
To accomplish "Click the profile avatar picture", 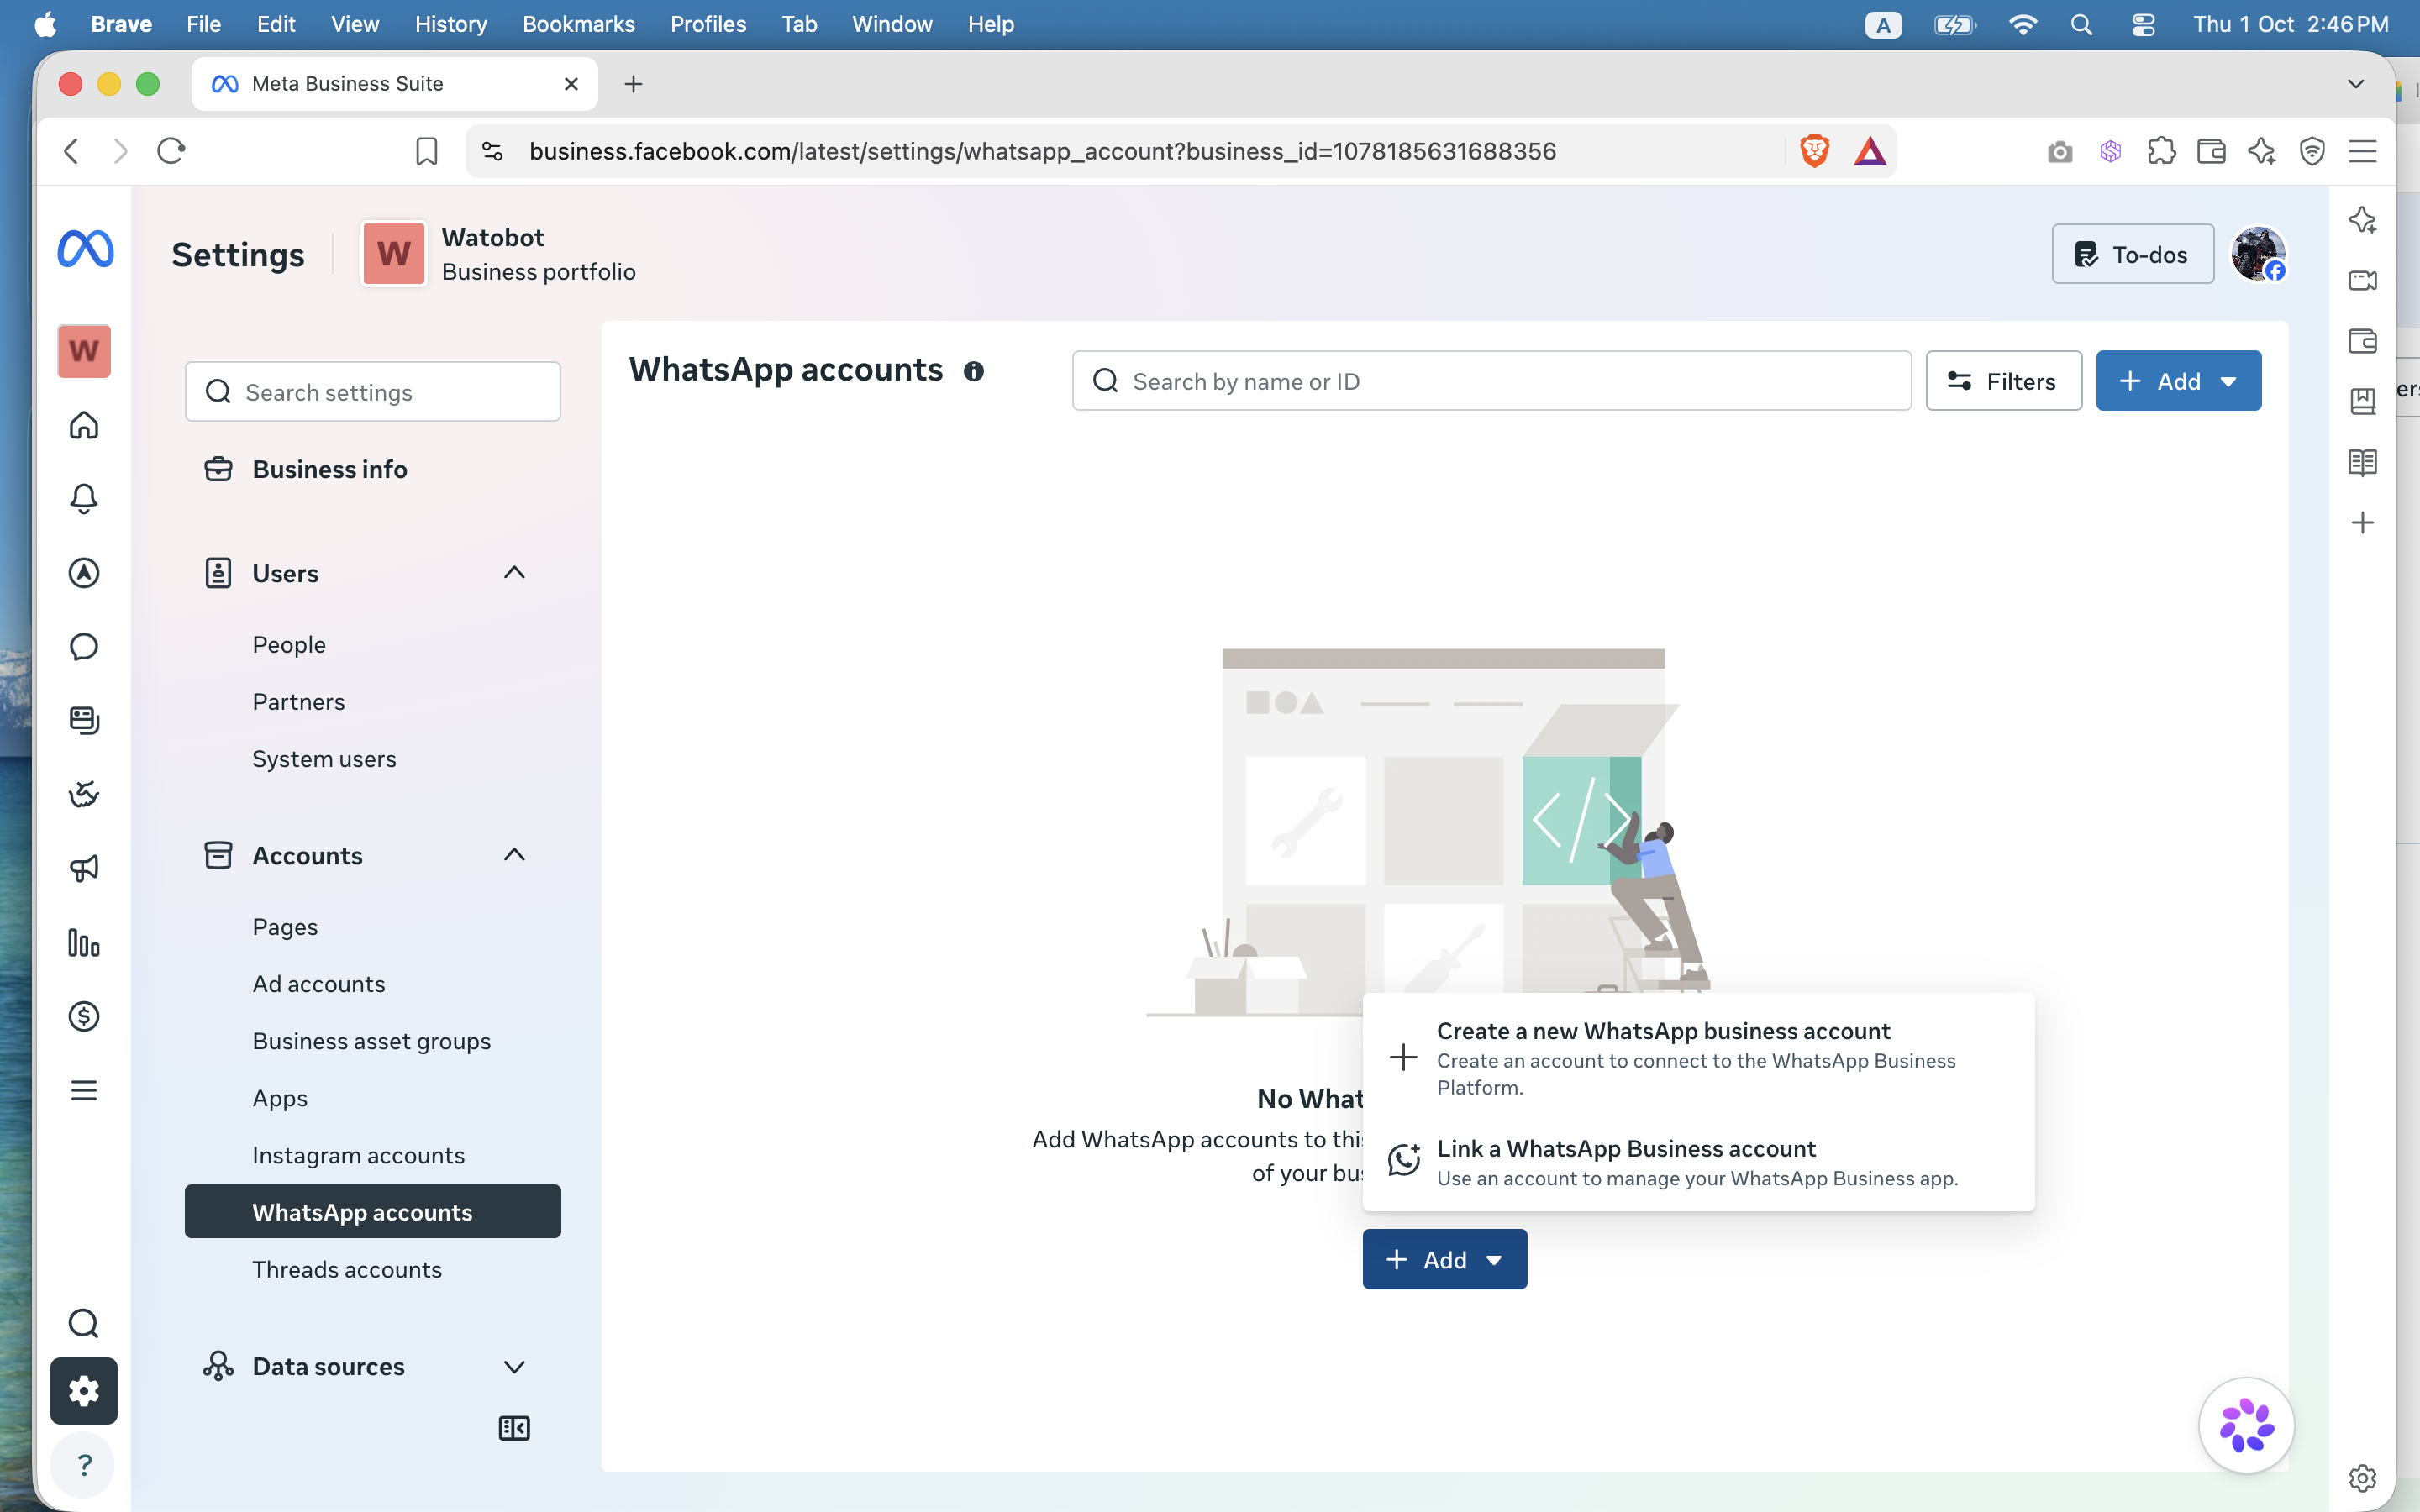I will (2257, 254).
